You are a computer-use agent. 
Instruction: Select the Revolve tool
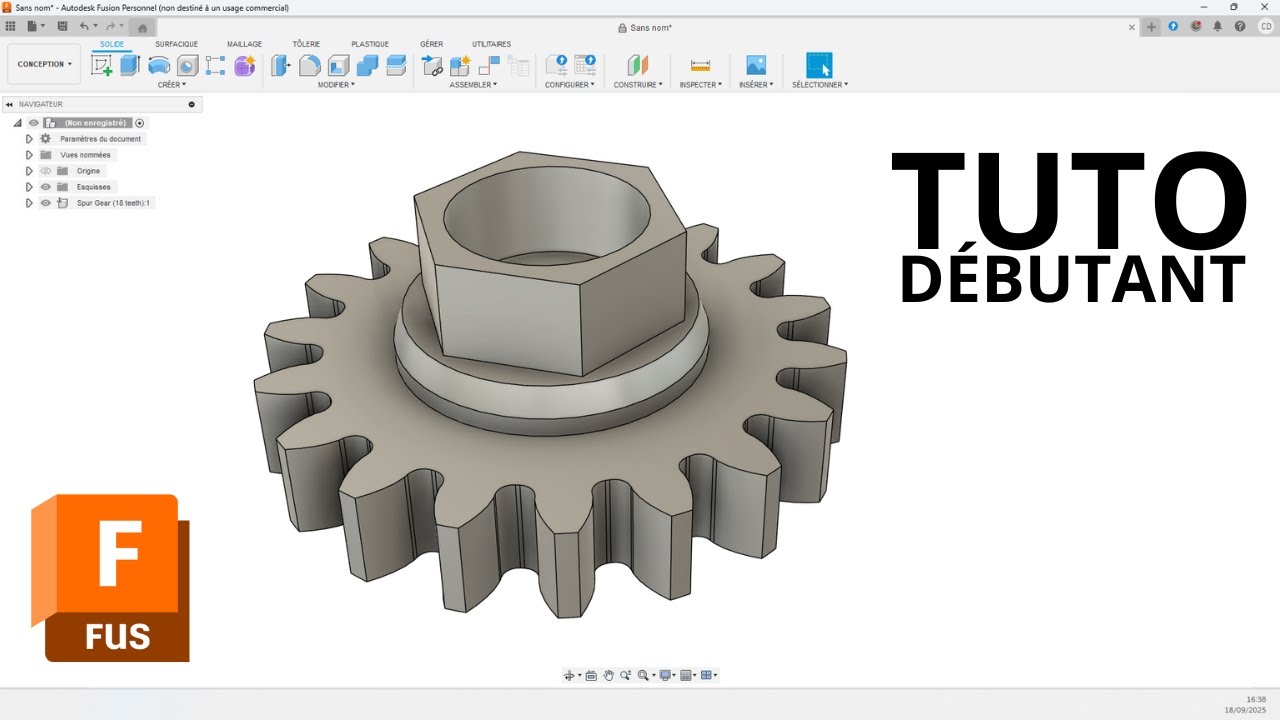point(159,66)
